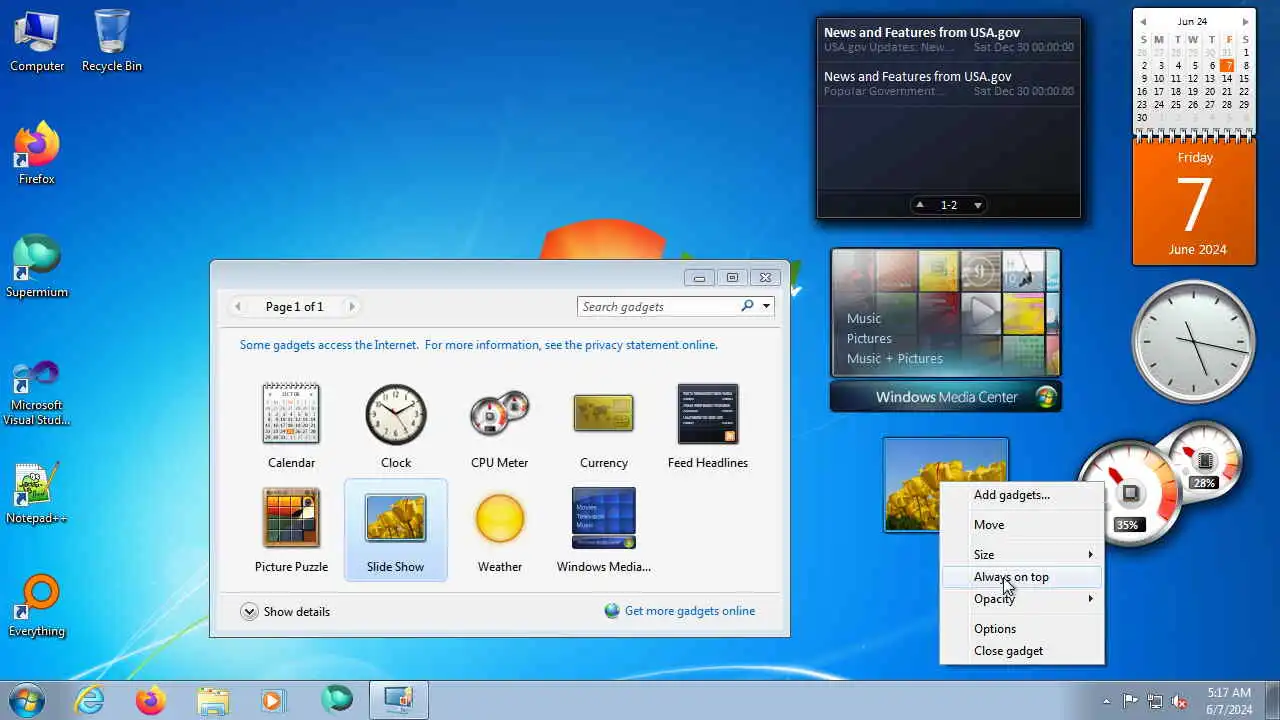Expand Show details in gadget gallery
The image size is (1280, 720).
point(285,611)
